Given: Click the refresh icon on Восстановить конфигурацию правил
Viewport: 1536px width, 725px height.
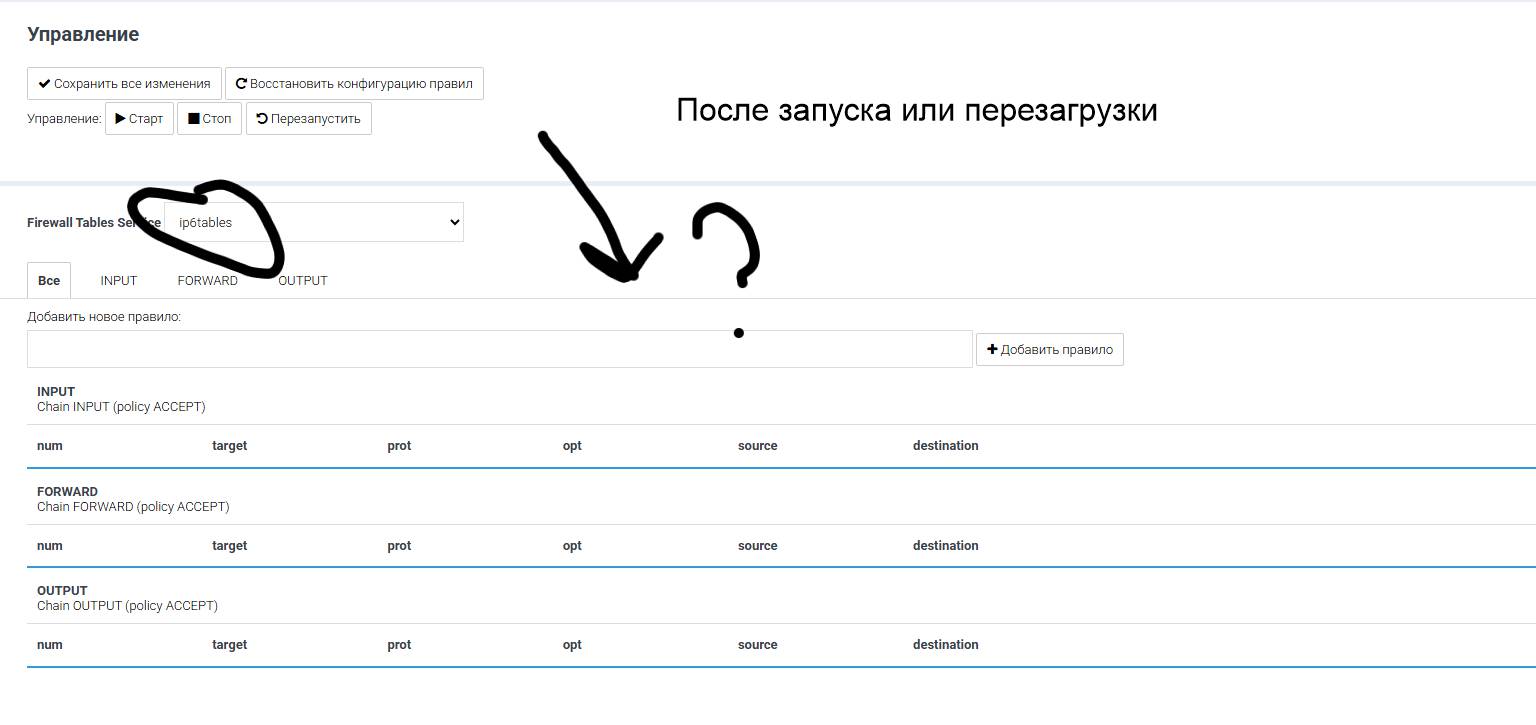Looking at the screenshot, I should (241, 84).
